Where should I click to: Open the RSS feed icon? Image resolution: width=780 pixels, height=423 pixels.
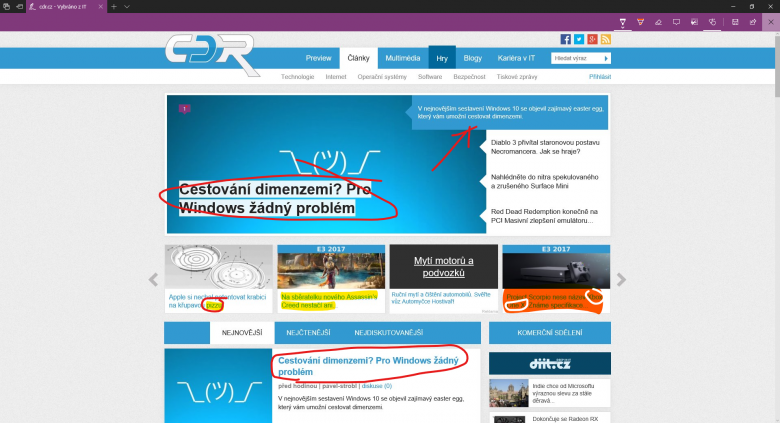(x=605, y=39)
